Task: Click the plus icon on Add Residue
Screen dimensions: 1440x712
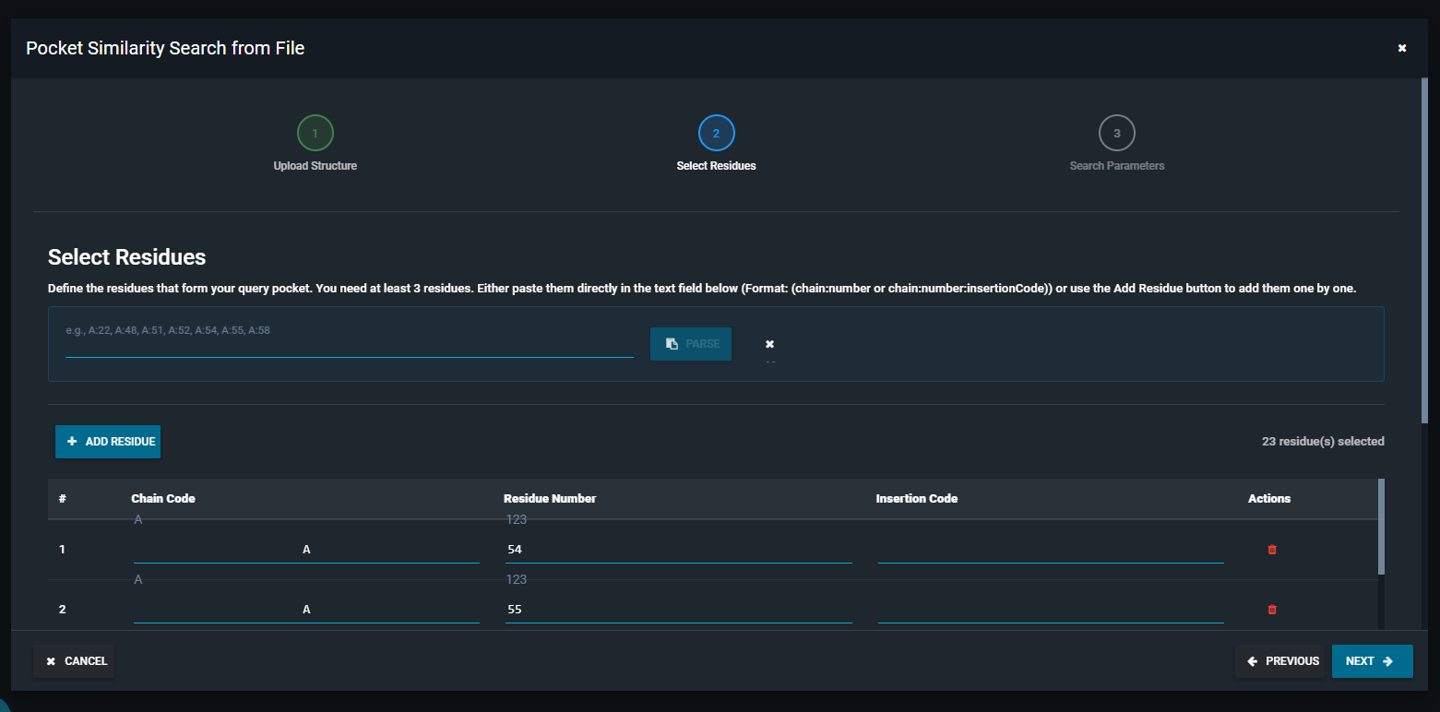Action: (x=71, y=441)
